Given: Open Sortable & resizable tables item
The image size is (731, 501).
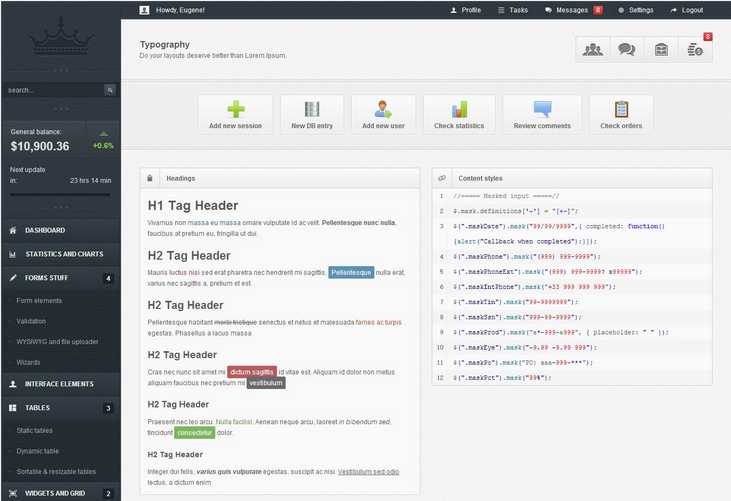Looking at the screenshot, I should pos(56,472).
